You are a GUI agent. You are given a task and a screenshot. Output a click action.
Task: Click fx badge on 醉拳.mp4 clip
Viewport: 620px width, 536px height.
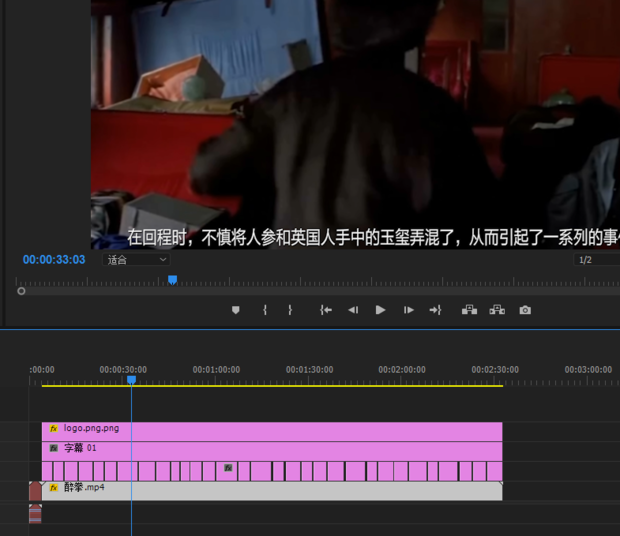coord(54,488)
